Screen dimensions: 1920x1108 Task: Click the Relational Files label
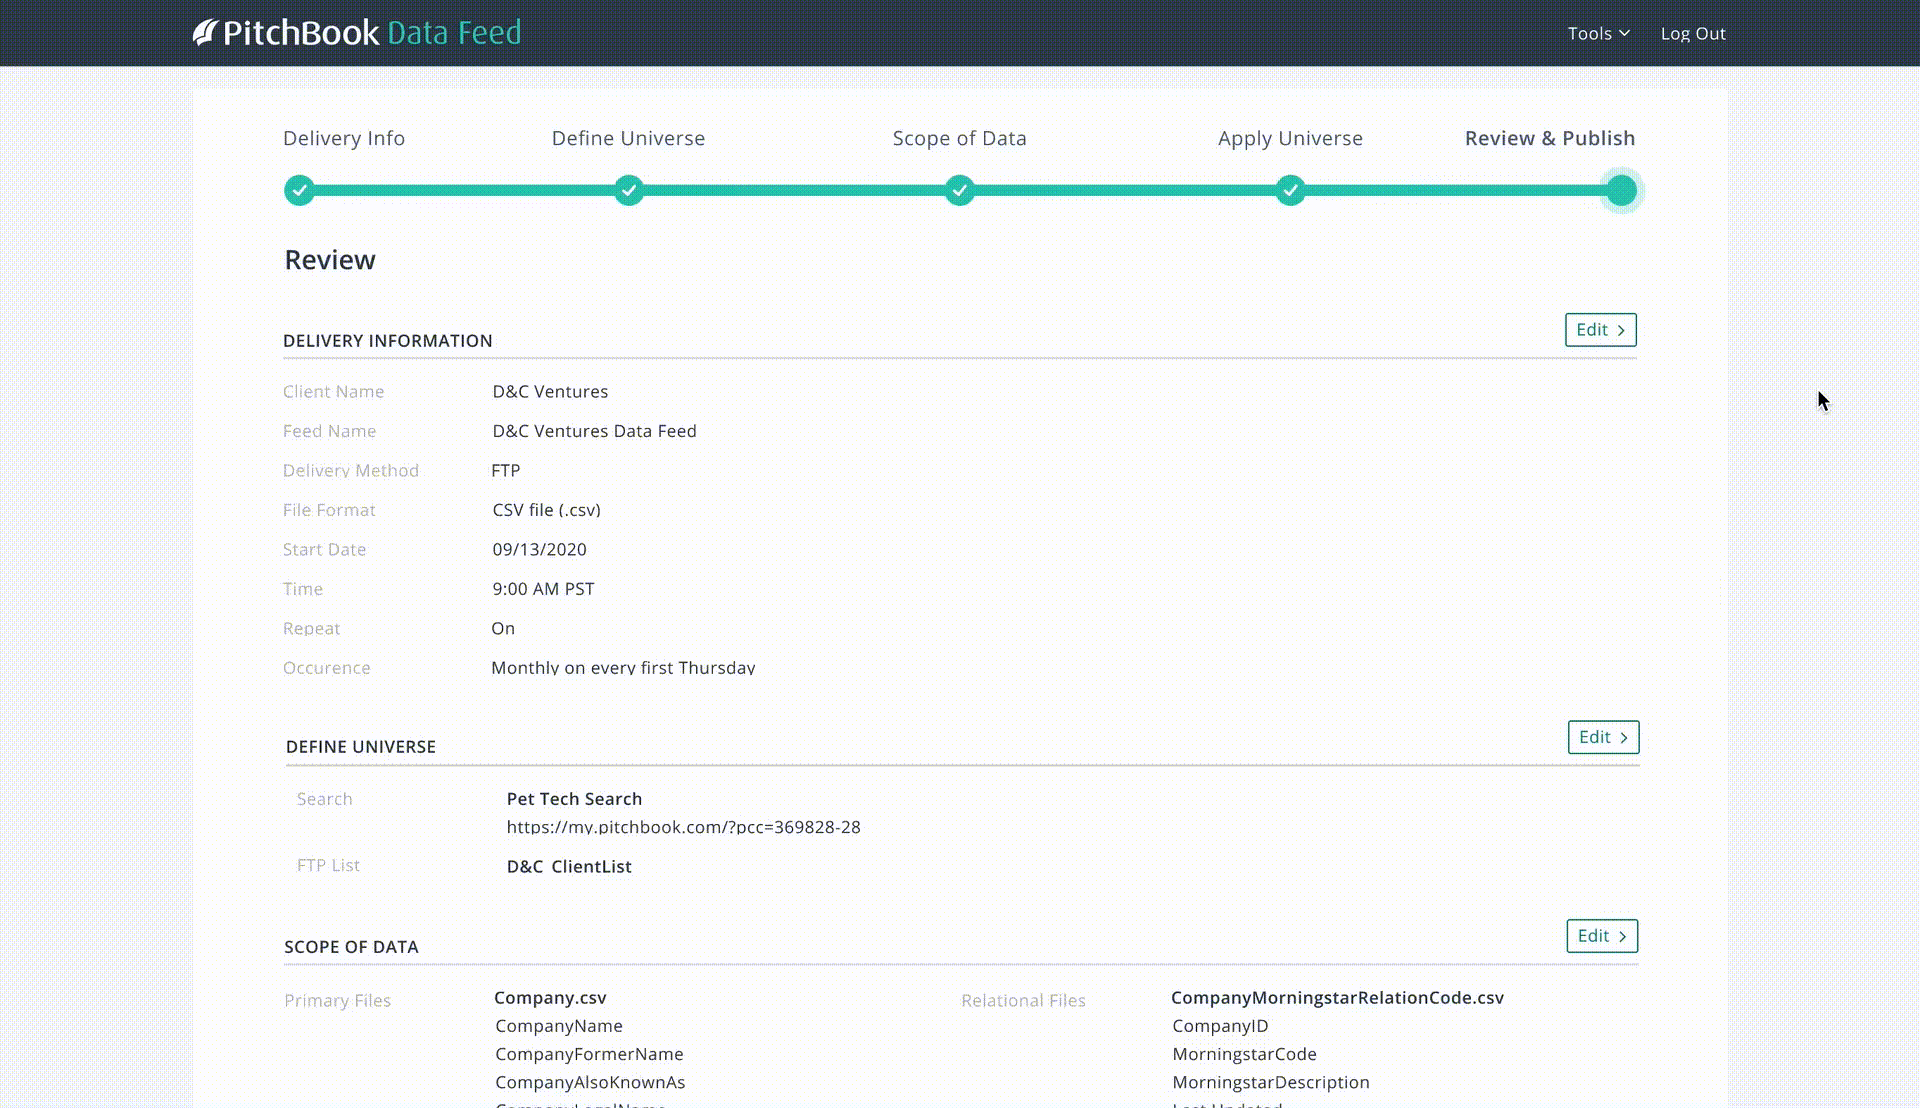[x=1023, y=1001]
